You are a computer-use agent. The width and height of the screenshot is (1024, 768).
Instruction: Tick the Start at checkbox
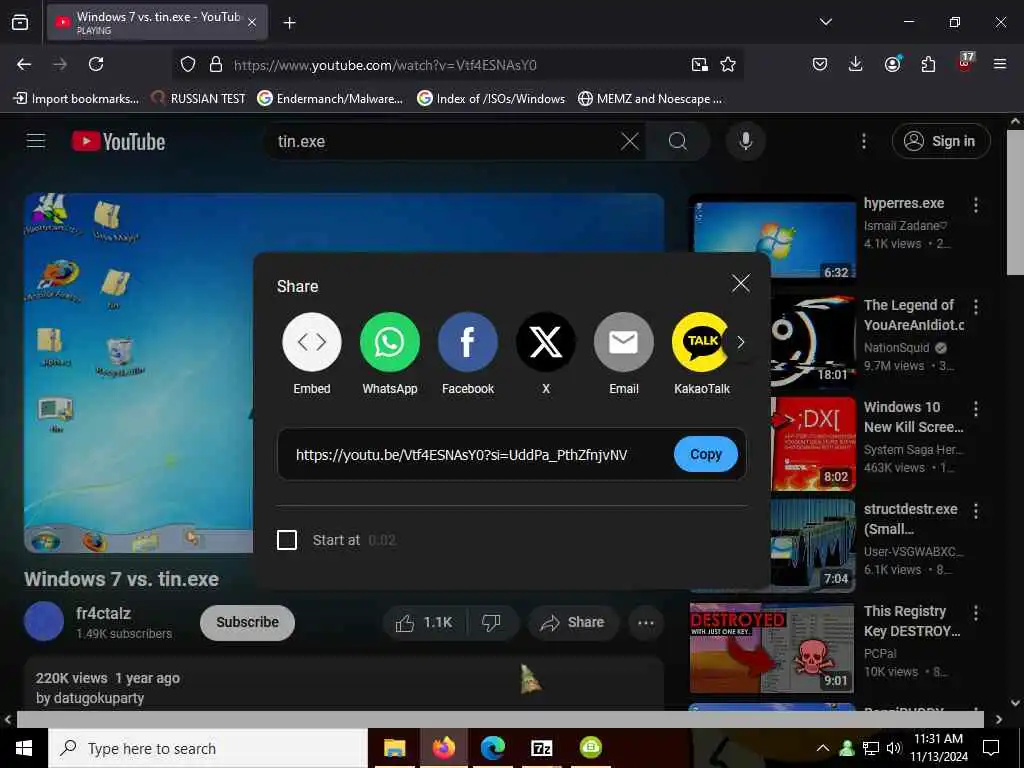(287, 540)
